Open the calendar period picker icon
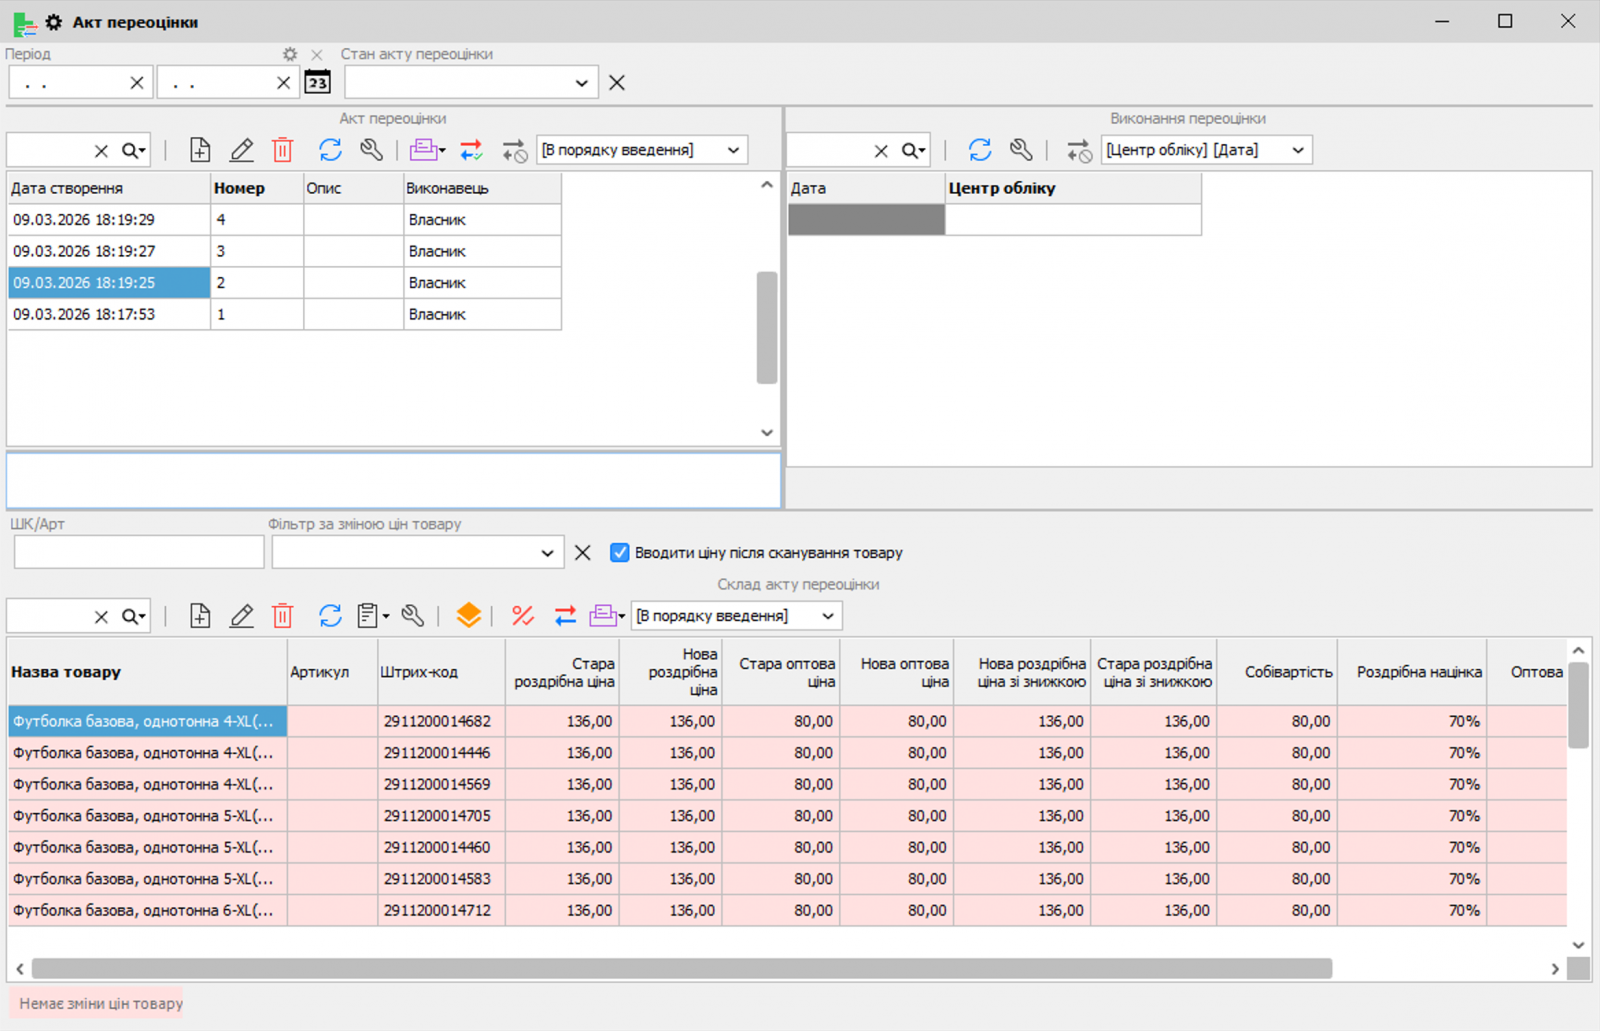The image size is (1600, 1031). click(318, 83)
